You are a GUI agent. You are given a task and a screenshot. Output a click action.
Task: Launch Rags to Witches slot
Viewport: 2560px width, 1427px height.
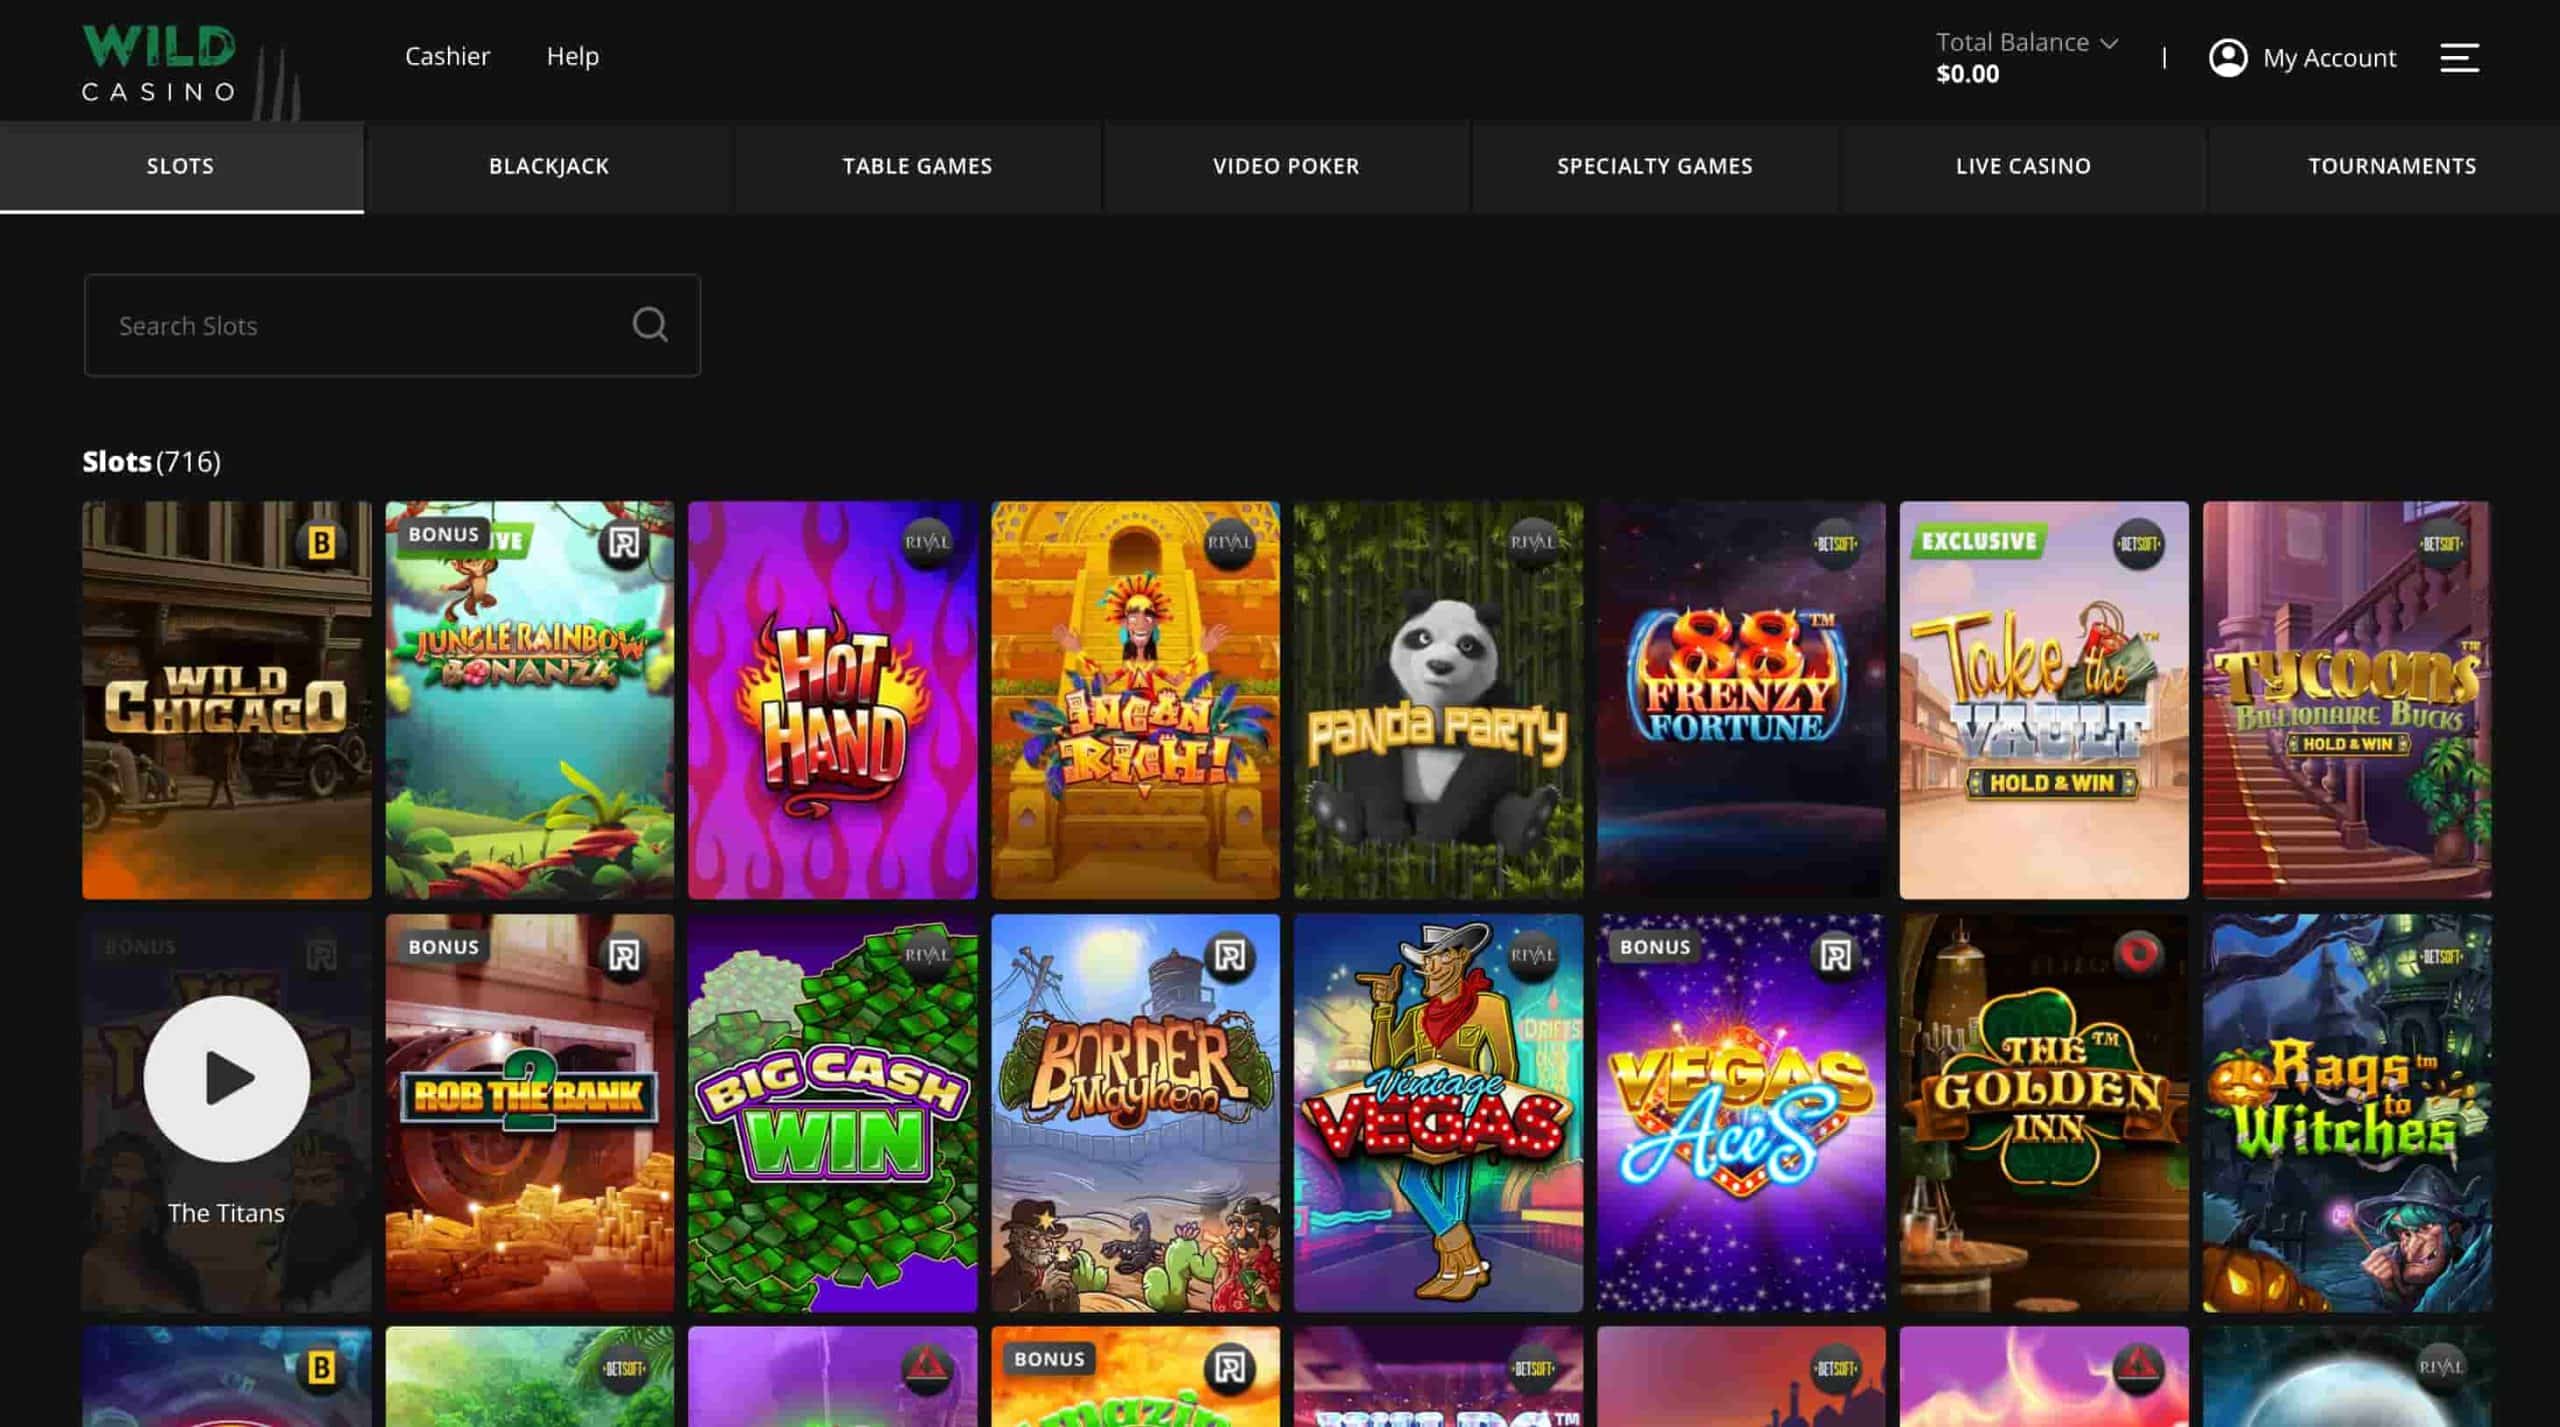pos(2348,1112)
